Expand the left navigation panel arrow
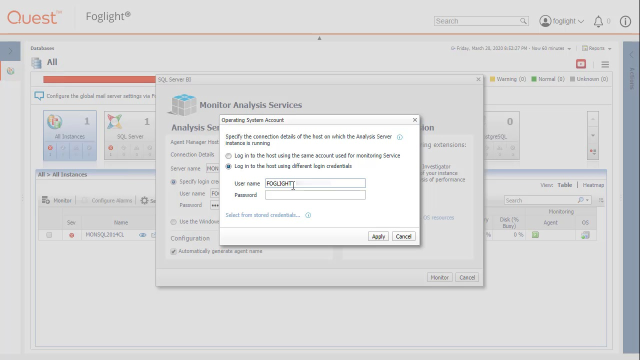This screenshot has width=640, height=360. coord(10,51)
